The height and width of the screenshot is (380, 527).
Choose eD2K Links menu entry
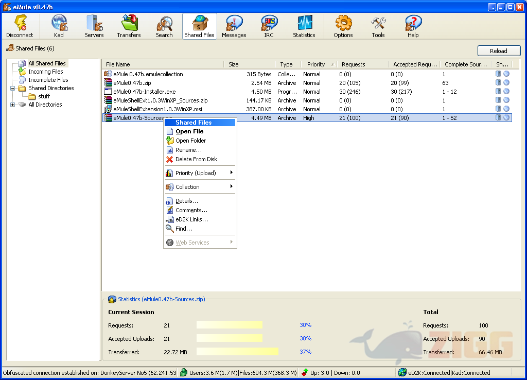(x=200, y=219)
